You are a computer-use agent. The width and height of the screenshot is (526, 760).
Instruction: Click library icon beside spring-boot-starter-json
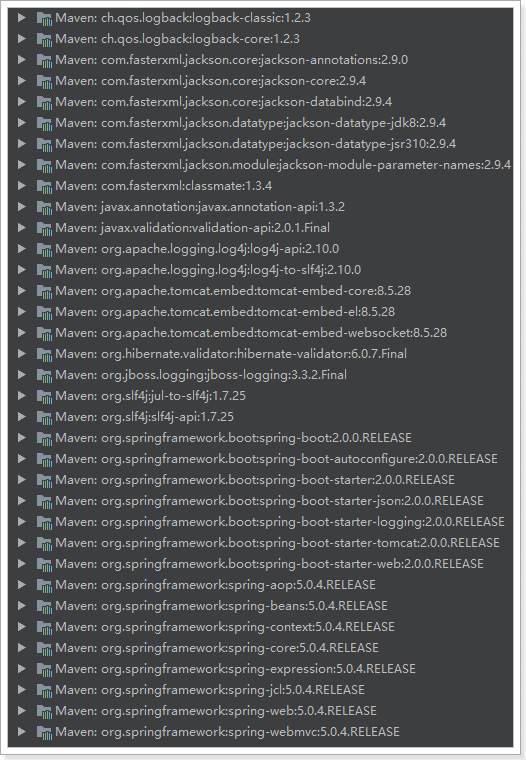click(44, 502)
